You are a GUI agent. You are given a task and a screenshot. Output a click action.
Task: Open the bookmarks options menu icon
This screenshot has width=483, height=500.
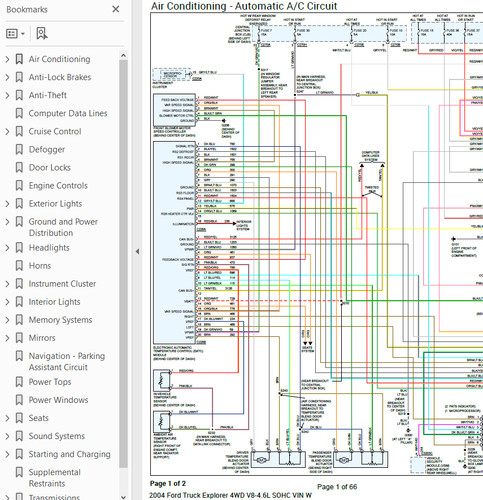coord(15,34)
